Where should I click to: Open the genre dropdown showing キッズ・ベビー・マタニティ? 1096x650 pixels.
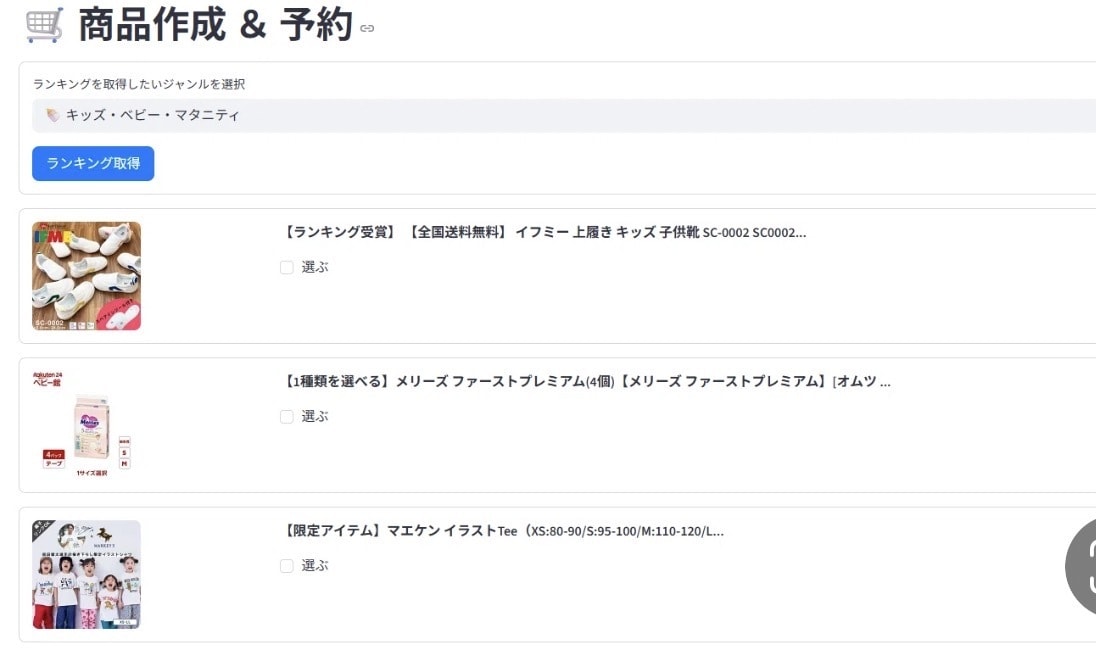[563, 115]
